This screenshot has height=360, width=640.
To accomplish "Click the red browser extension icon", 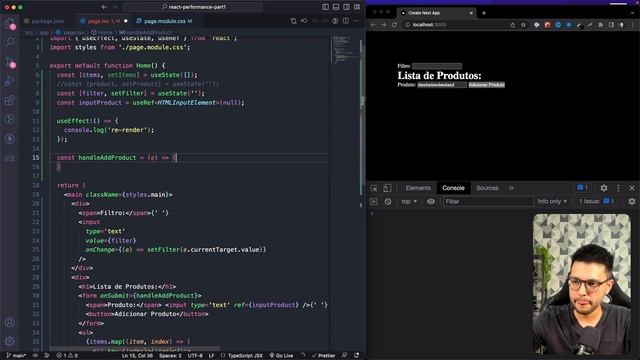I will click(547, 25).
